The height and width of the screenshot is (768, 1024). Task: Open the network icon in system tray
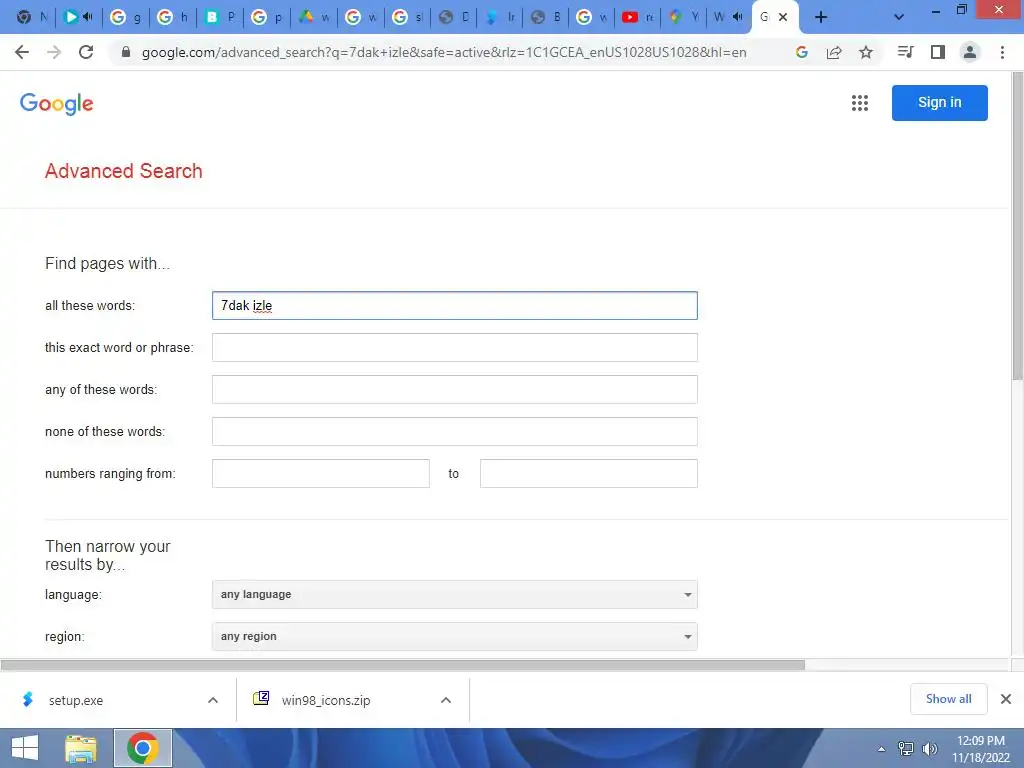[x=906, y=748]
